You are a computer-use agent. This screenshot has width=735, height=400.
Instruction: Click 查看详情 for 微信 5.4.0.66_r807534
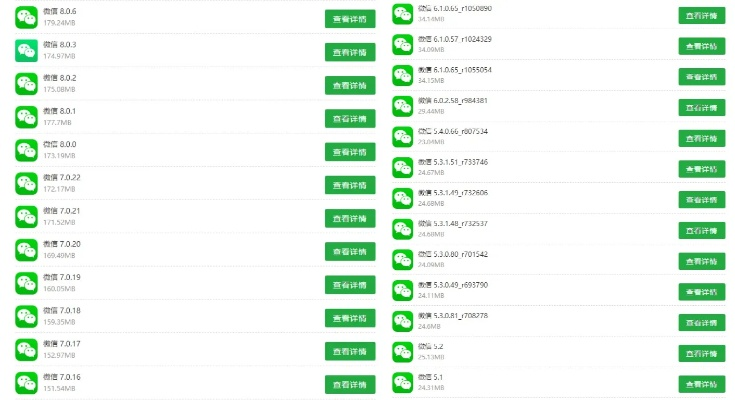(702, 138)
